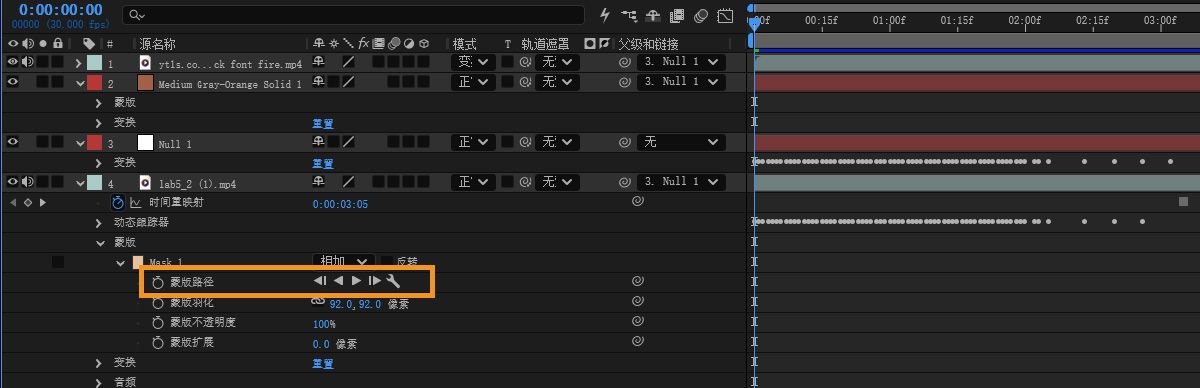Hide the Null 1 layer eye
The width and height of the screenshot is (1200, 388).
pos(13,142)
